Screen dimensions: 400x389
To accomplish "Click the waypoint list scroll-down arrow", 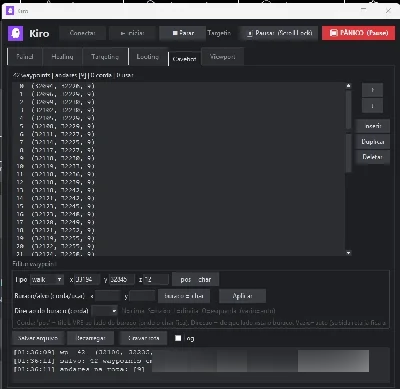I will click(348, 253).
